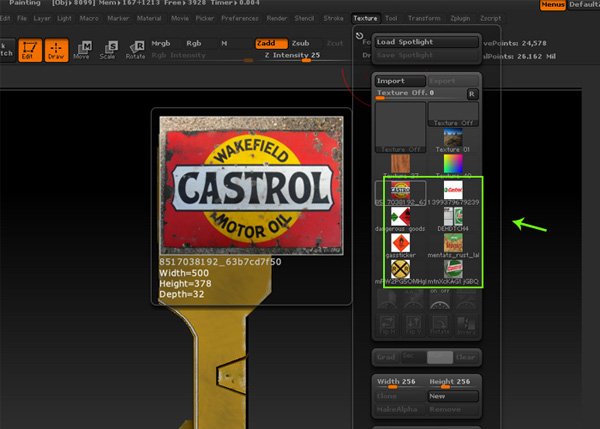This screenshot has width=600, height=429.
Task: Click the Flip V icon
Action: [x=414, y=325]
